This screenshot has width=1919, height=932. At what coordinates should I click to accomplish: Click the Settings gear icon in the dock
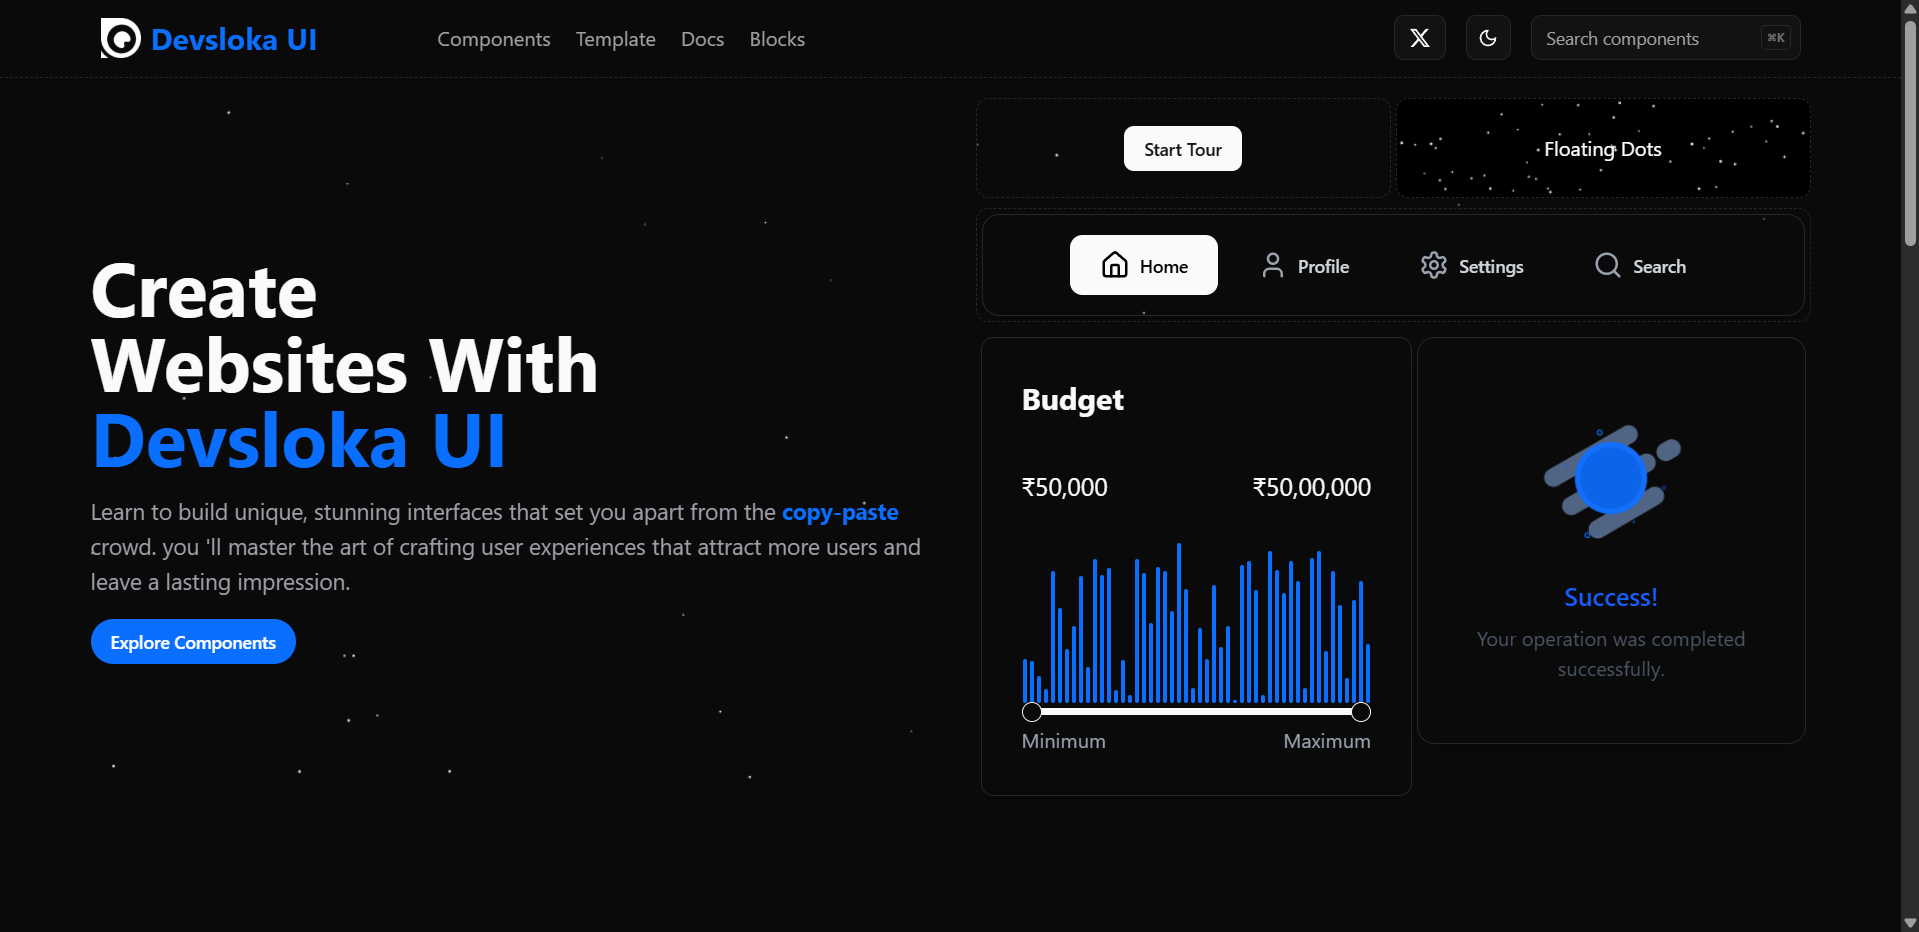click(1433, 265)
